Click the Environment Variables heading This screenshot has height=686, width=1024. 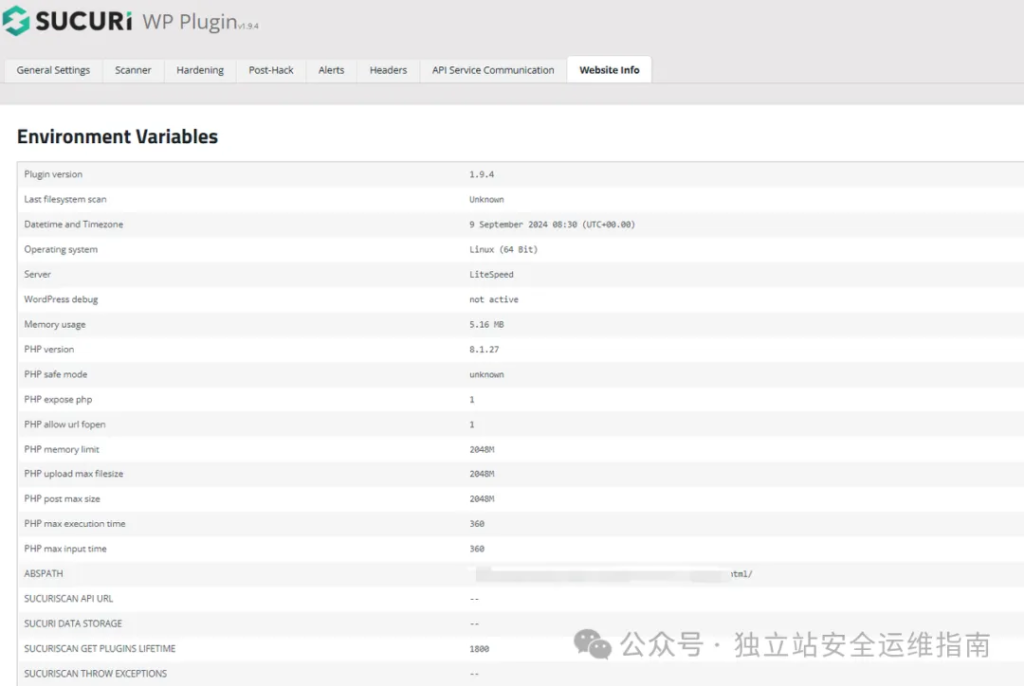tap(118, 137)
